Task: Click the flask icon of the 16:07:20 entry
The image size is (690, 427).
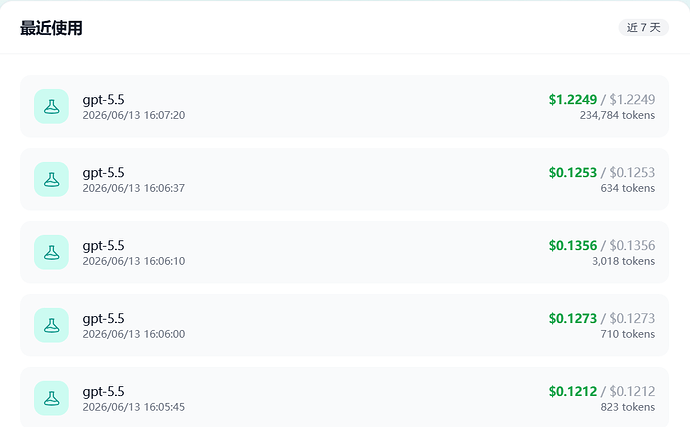Action: (x=51, y=107)
